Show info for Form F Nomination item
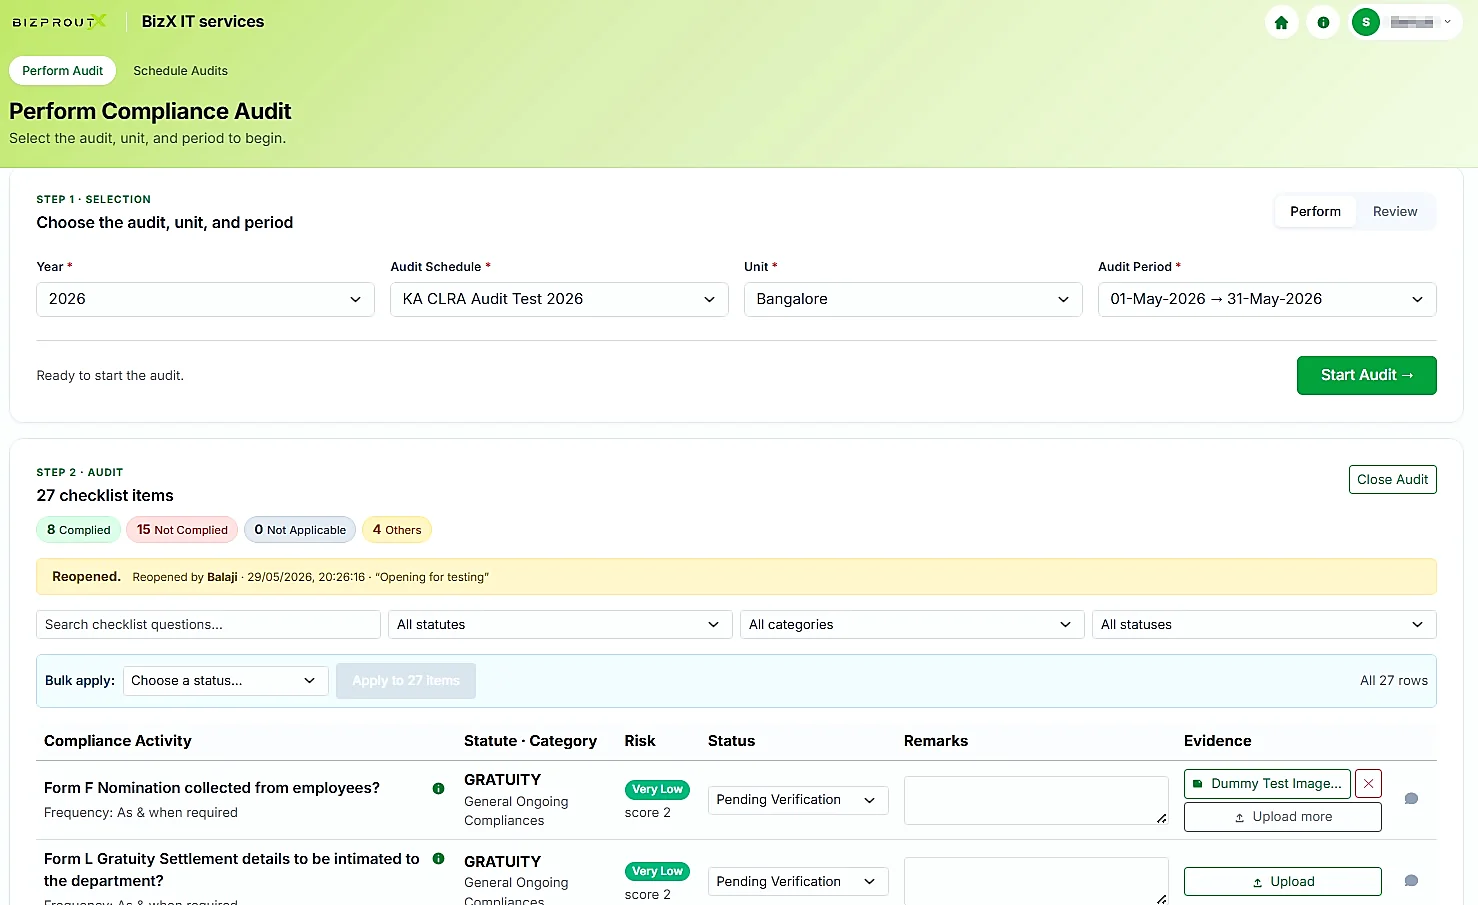 [438, 788]
